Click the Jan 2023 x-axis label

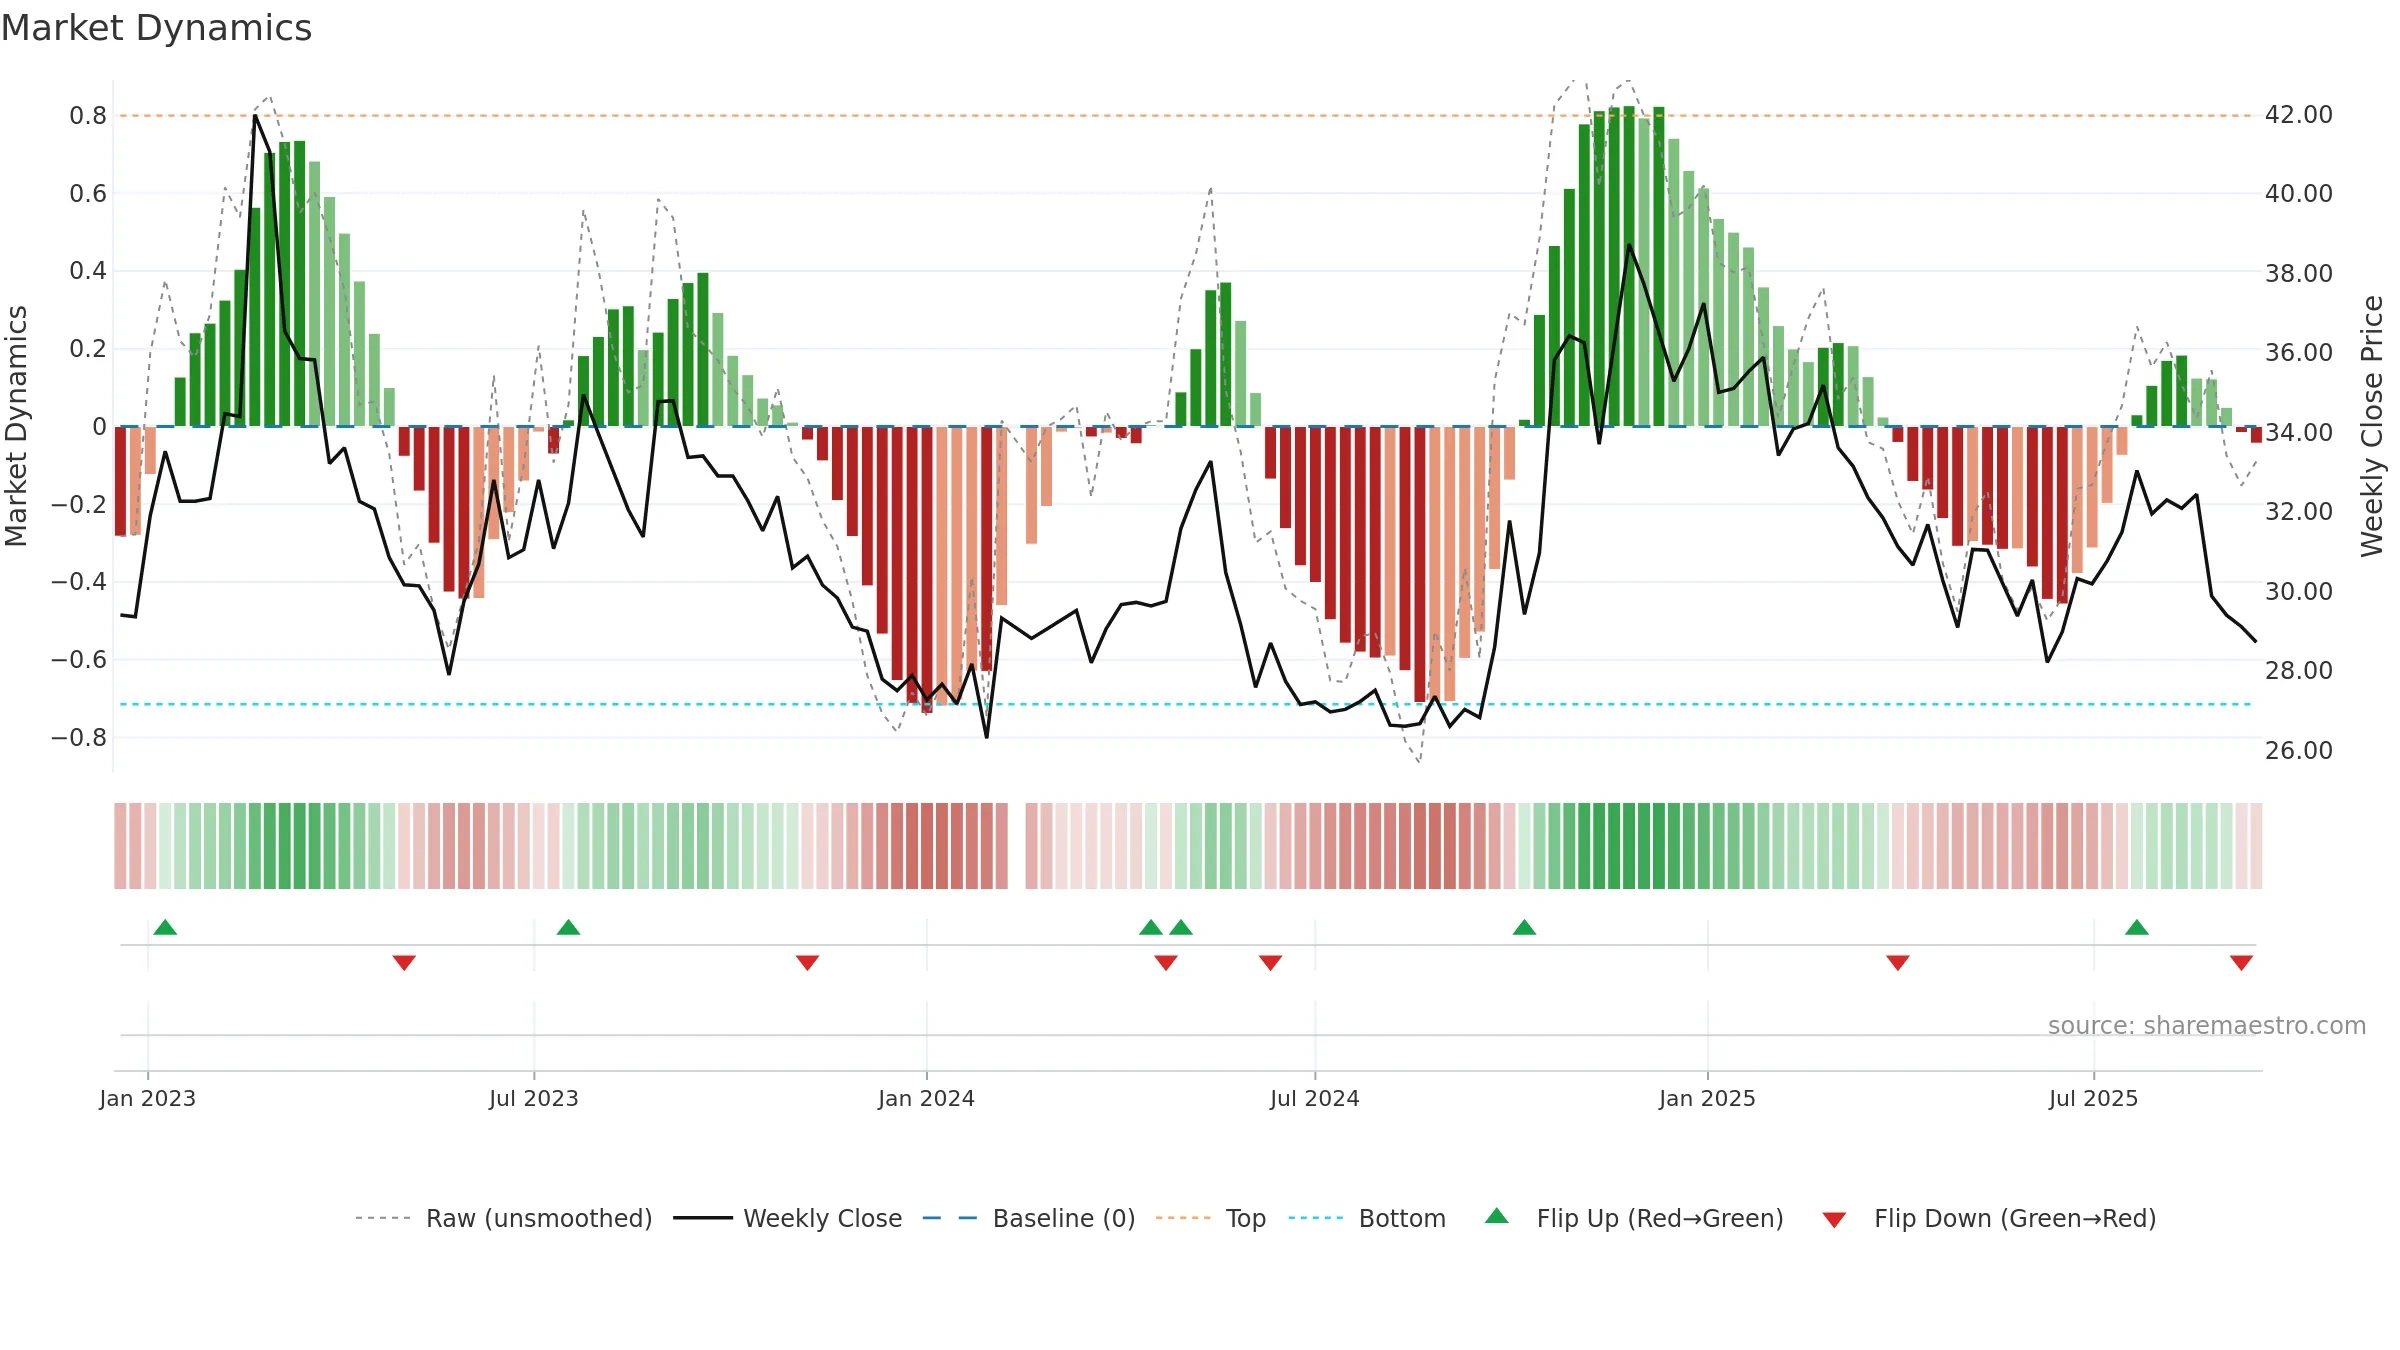click(x=148, y=1098)
